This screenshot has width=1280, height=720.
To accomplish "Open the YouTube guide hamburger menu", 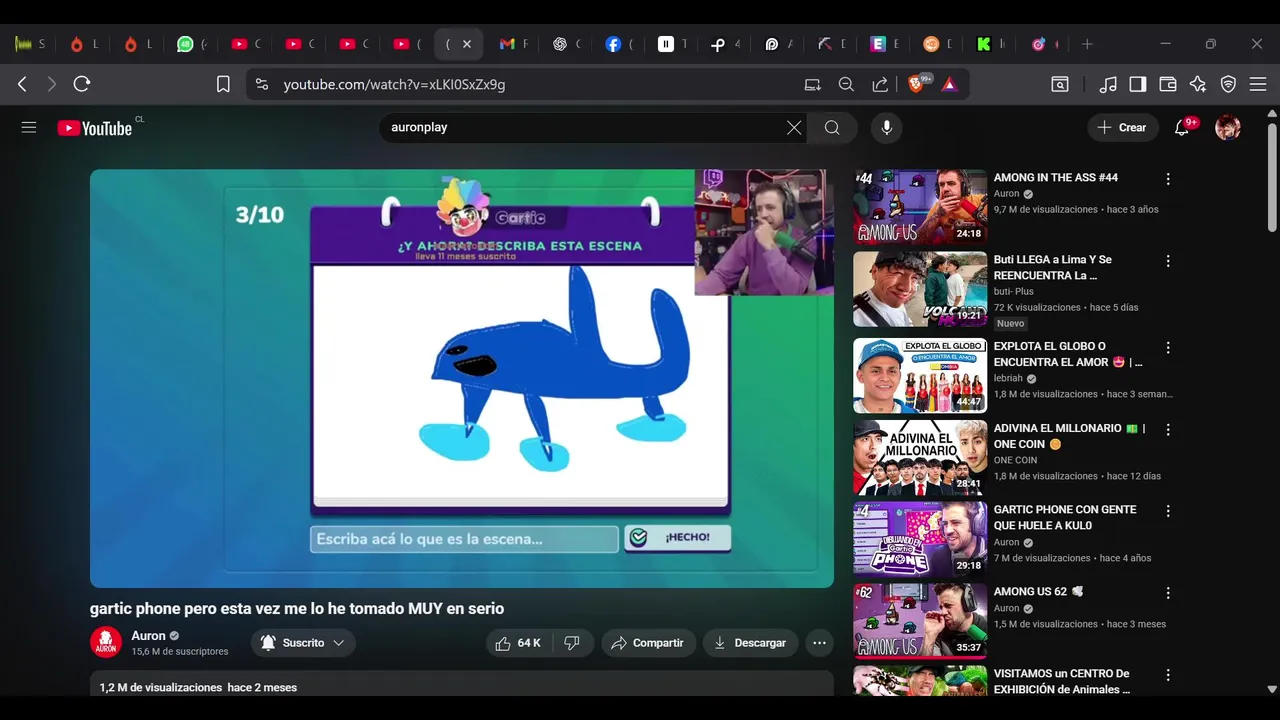I will (x=29, y=128).
